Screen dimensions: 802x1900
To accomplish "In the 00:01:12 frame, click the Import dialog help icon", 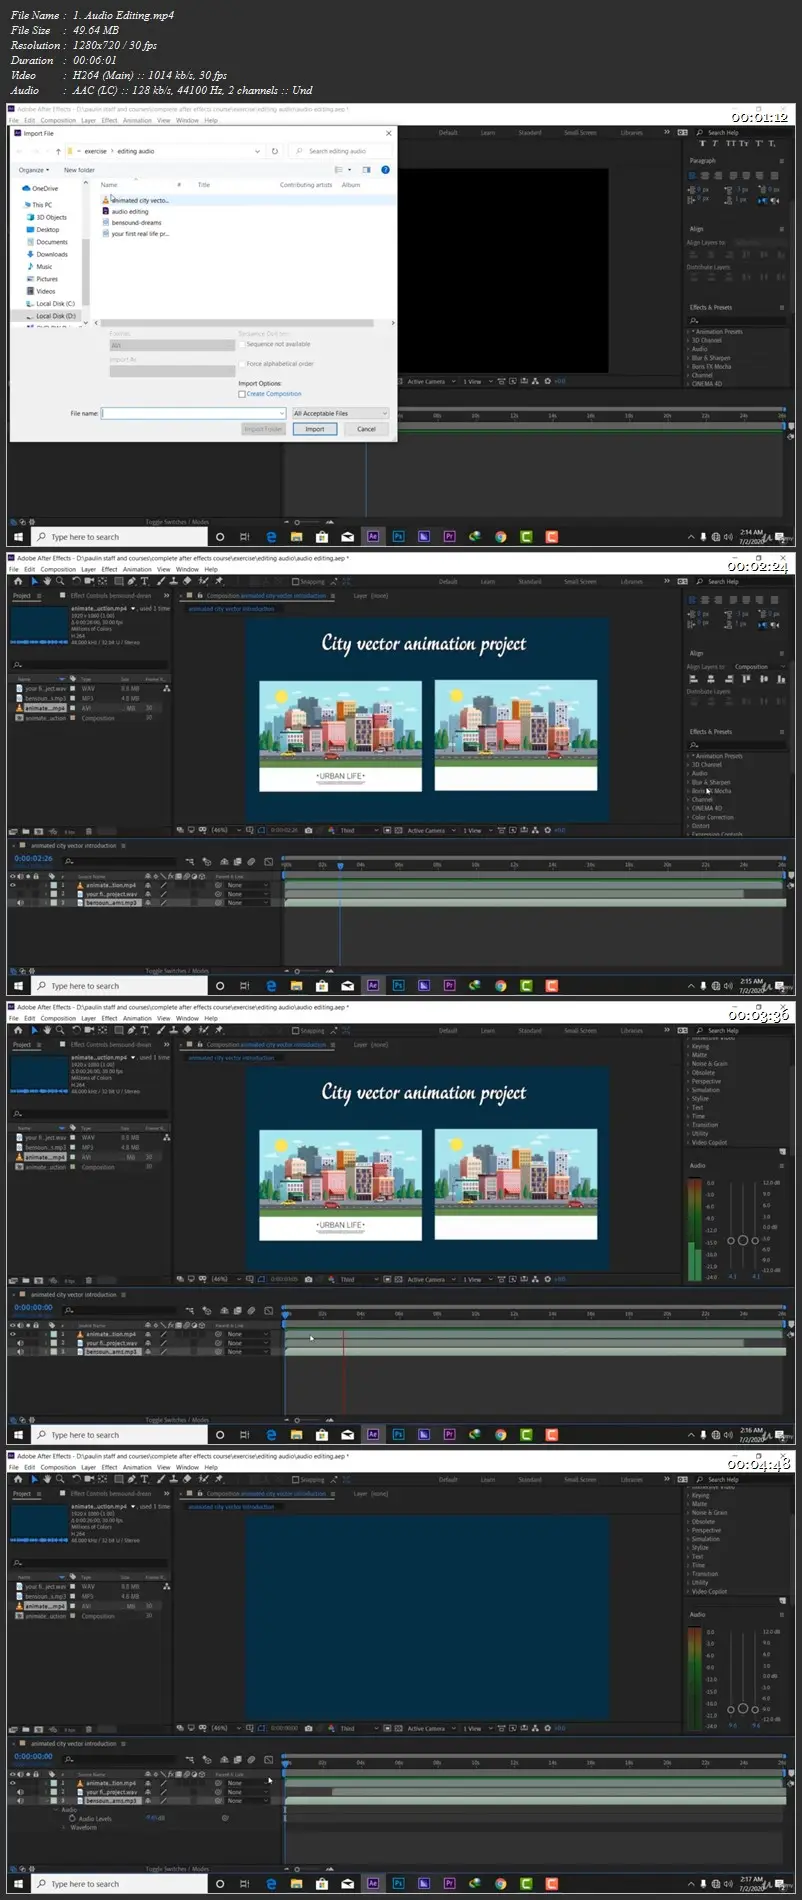I will coord(385,170).
